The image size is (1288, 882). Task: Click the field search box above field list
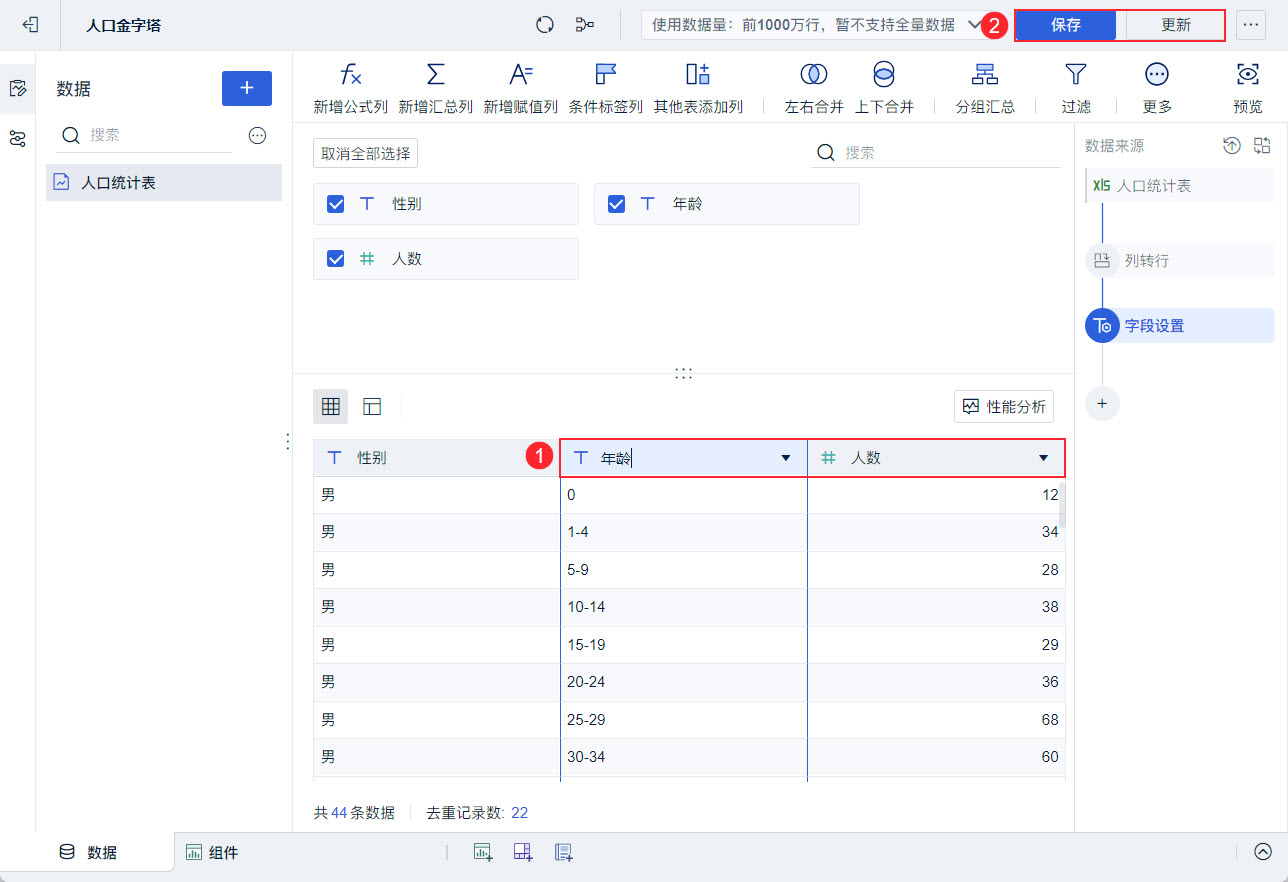coord(935,153)
